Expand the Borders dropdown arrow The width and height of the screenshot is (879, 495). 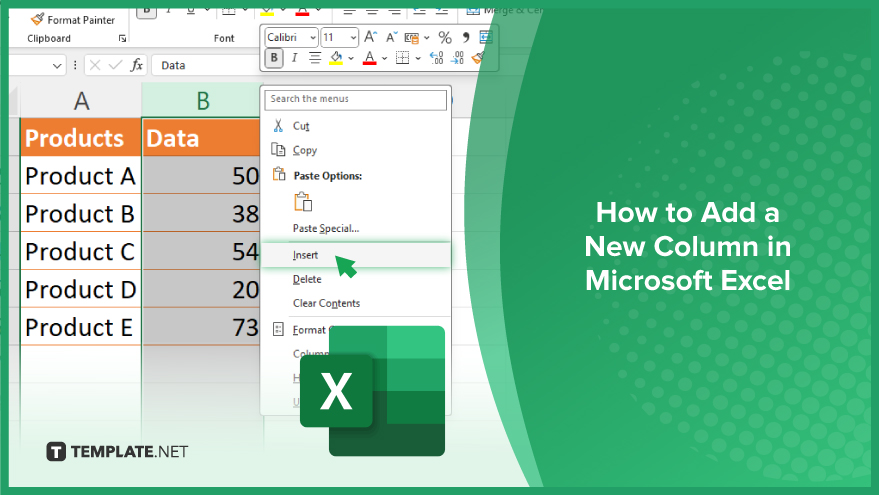tap(418, 58)
